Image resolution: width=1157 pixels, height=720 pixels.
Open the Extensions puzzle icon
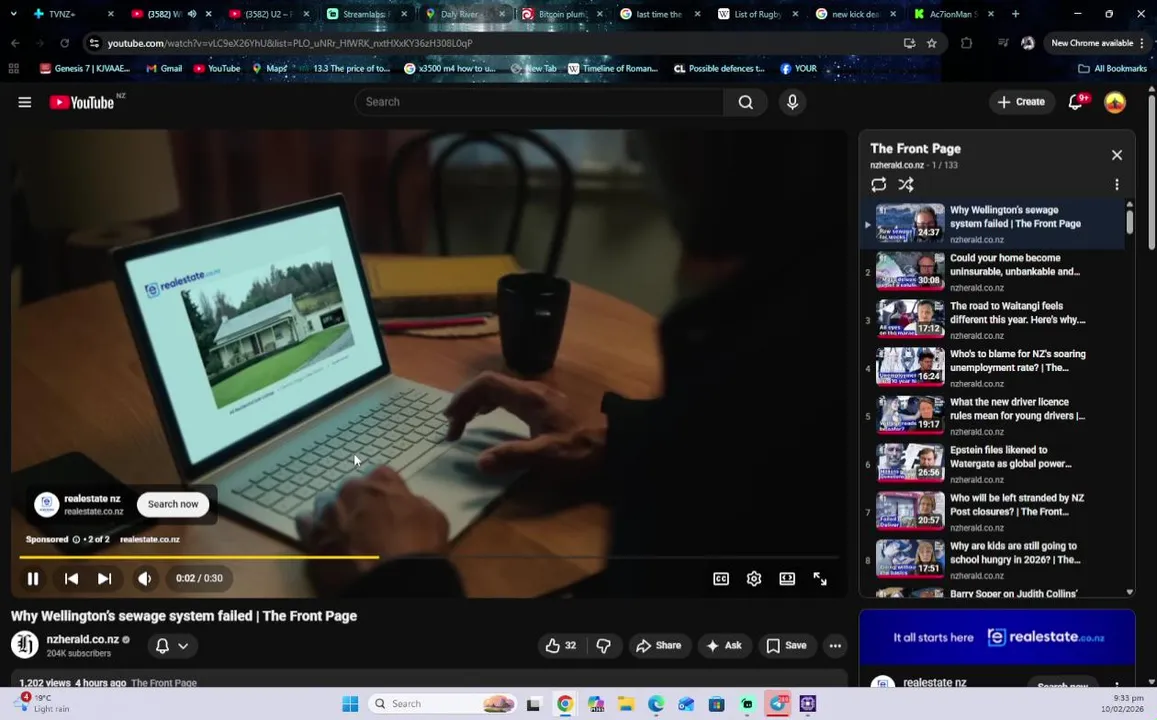[966, 43]
